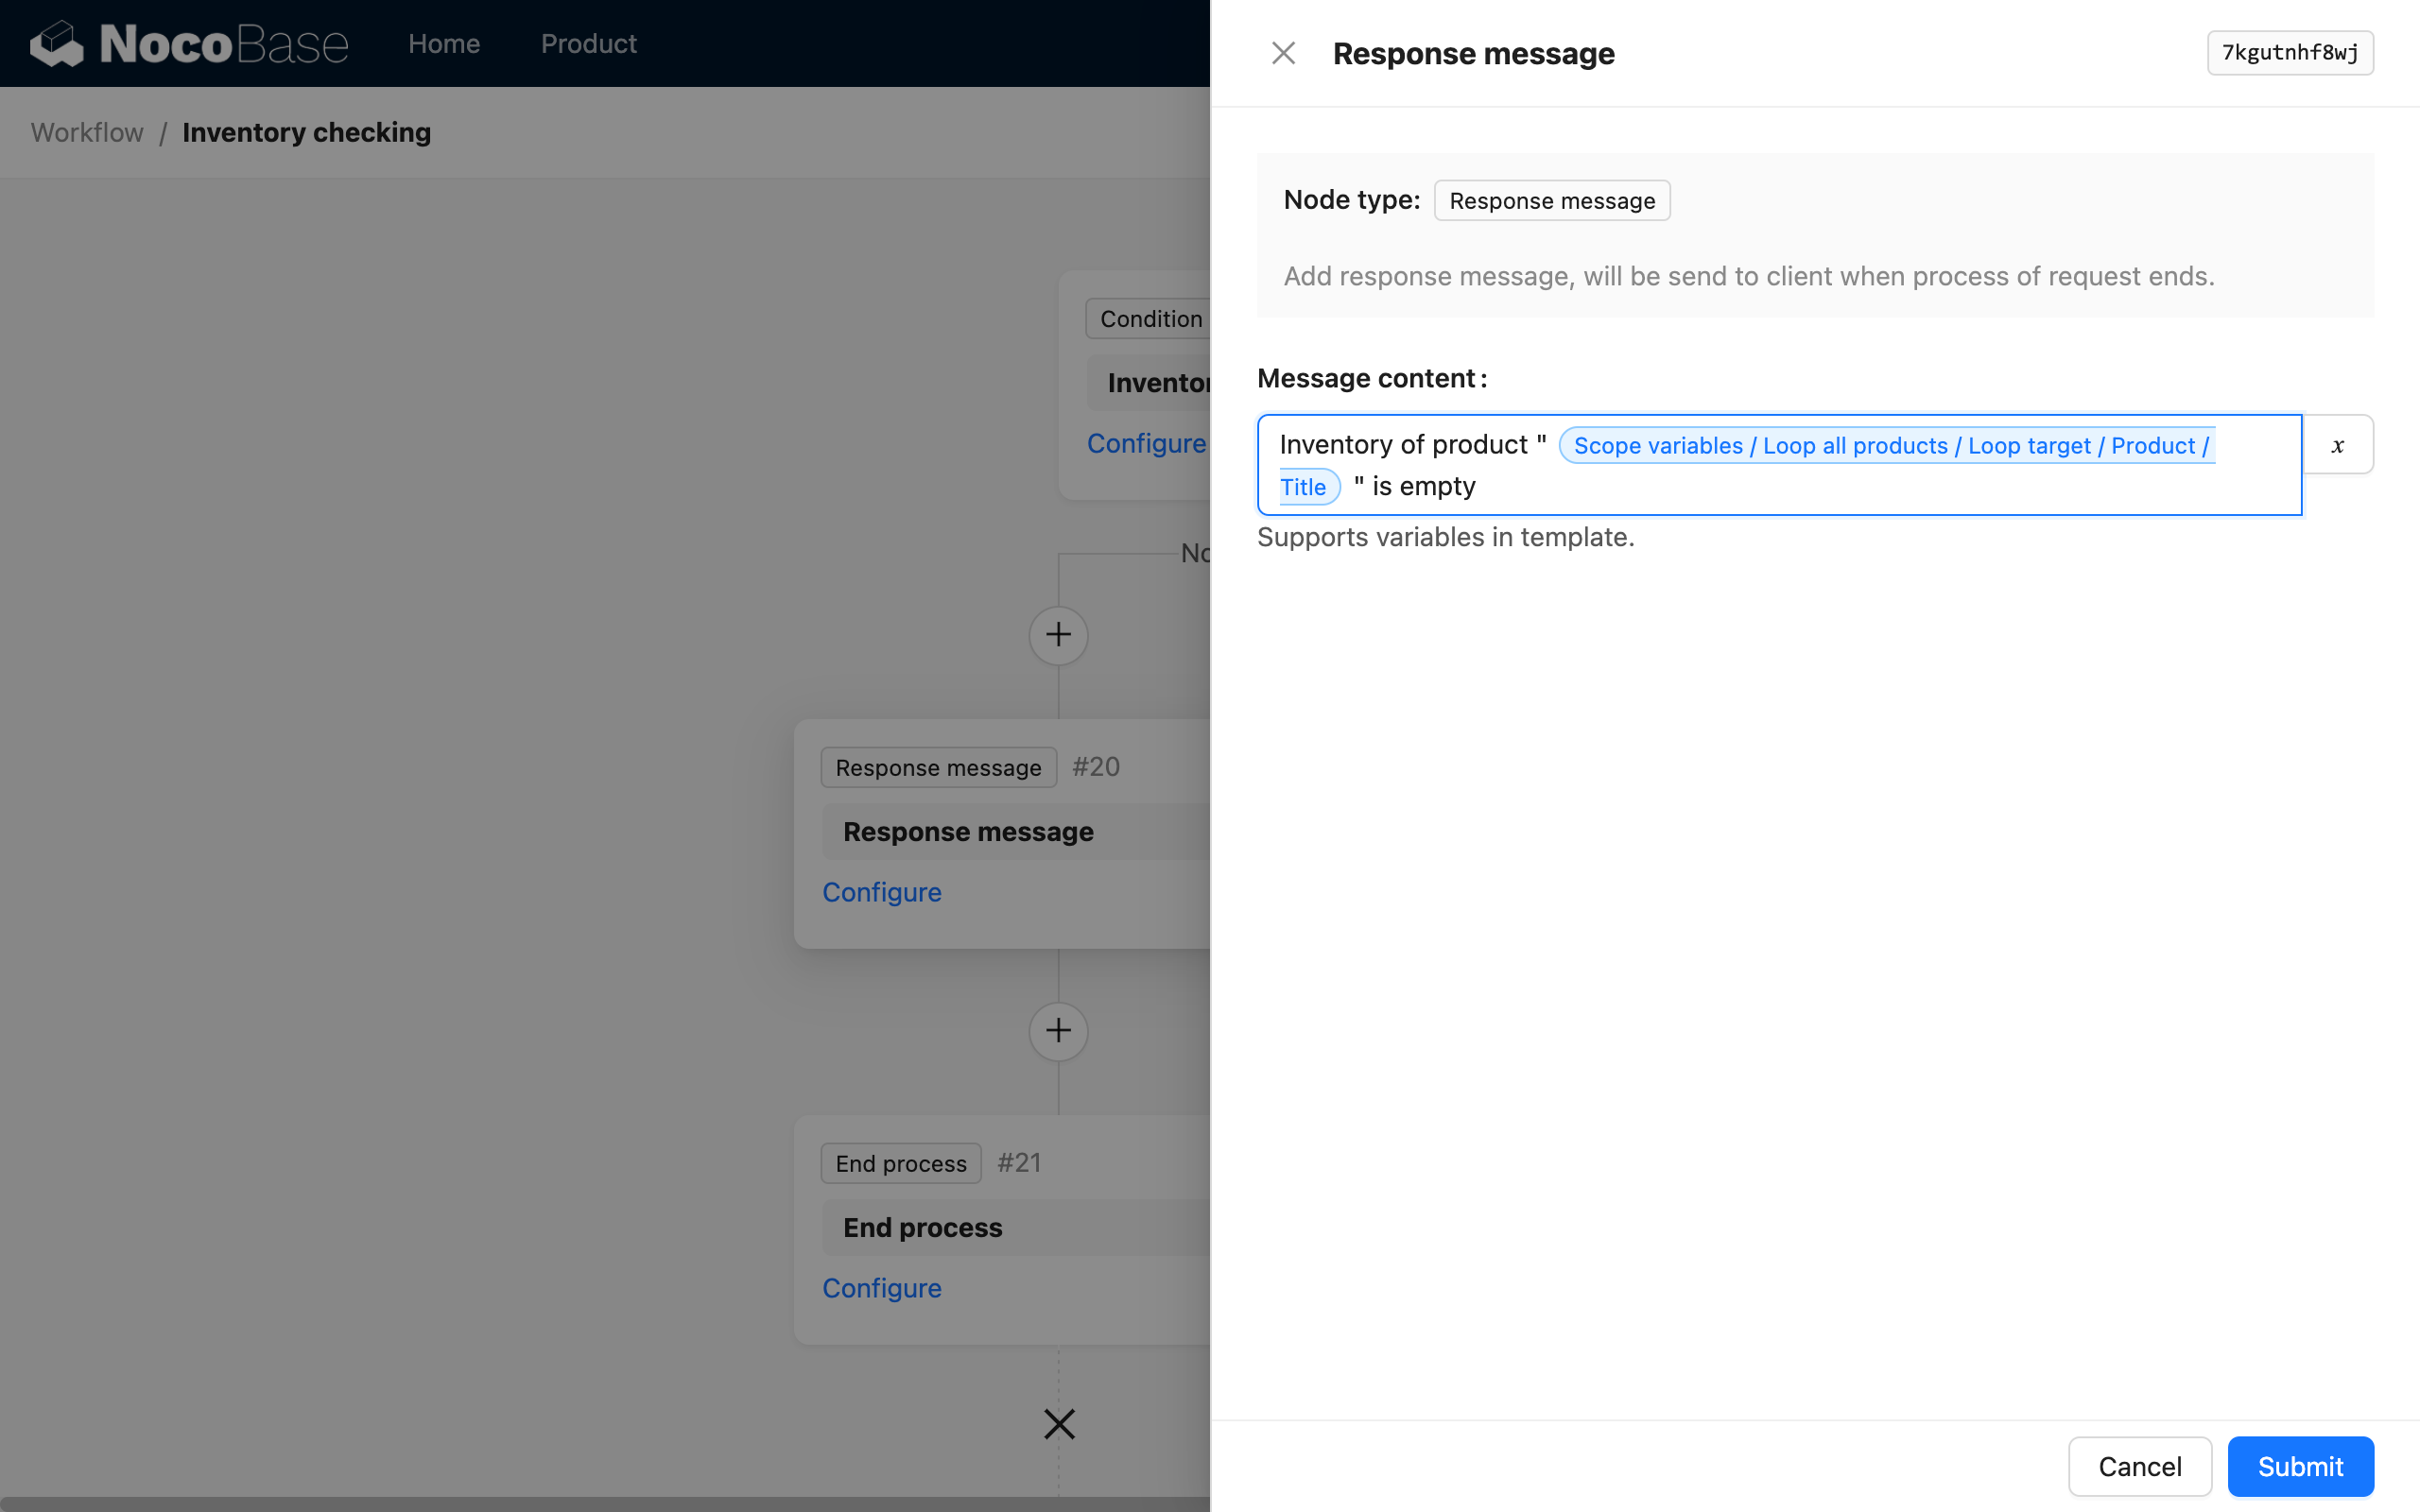Viewport: 2420px width, 1512px height.
Task: Open the variable picker with the x button
Action: point(2337,444)
